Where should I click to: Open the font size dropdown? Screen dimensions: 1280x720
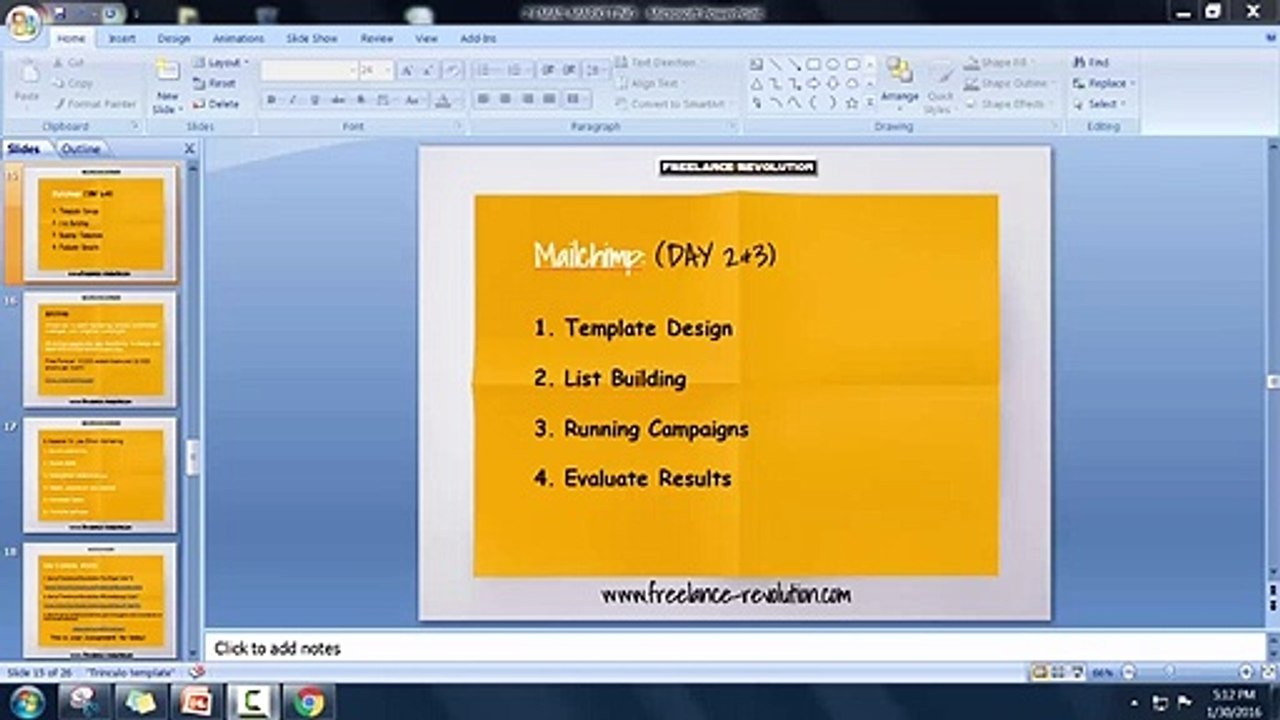[376, 71]
